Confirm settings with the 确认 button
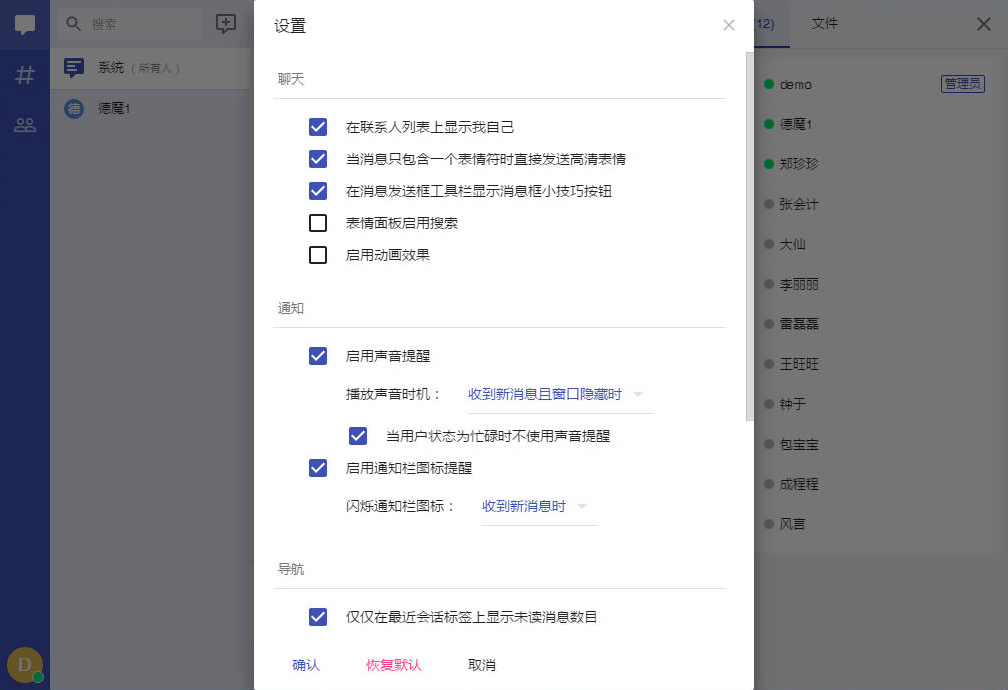This screenshot has width=1008, height=690. point(305,664)
